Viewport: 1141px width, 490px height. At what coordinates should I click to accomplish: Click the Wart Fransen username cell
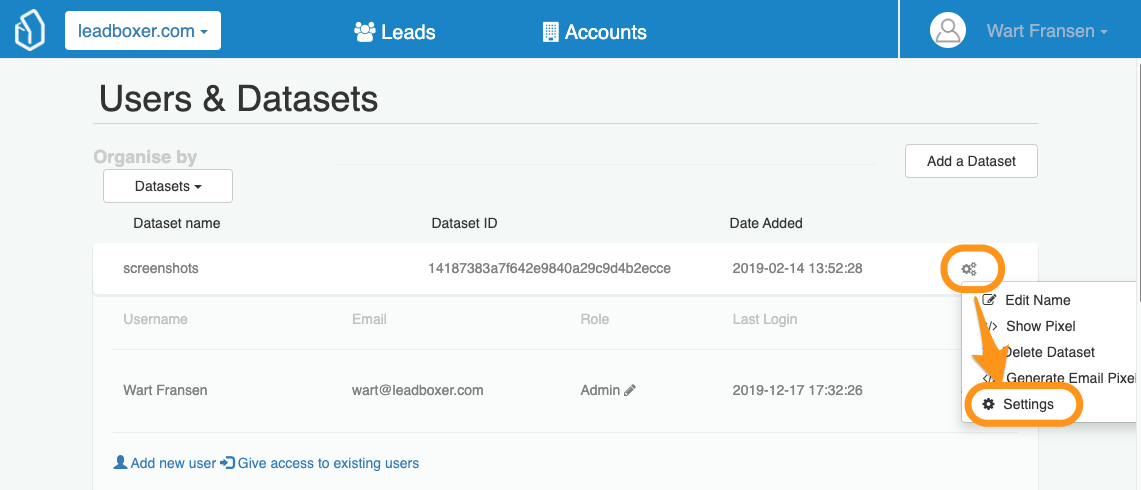(165, 390)
